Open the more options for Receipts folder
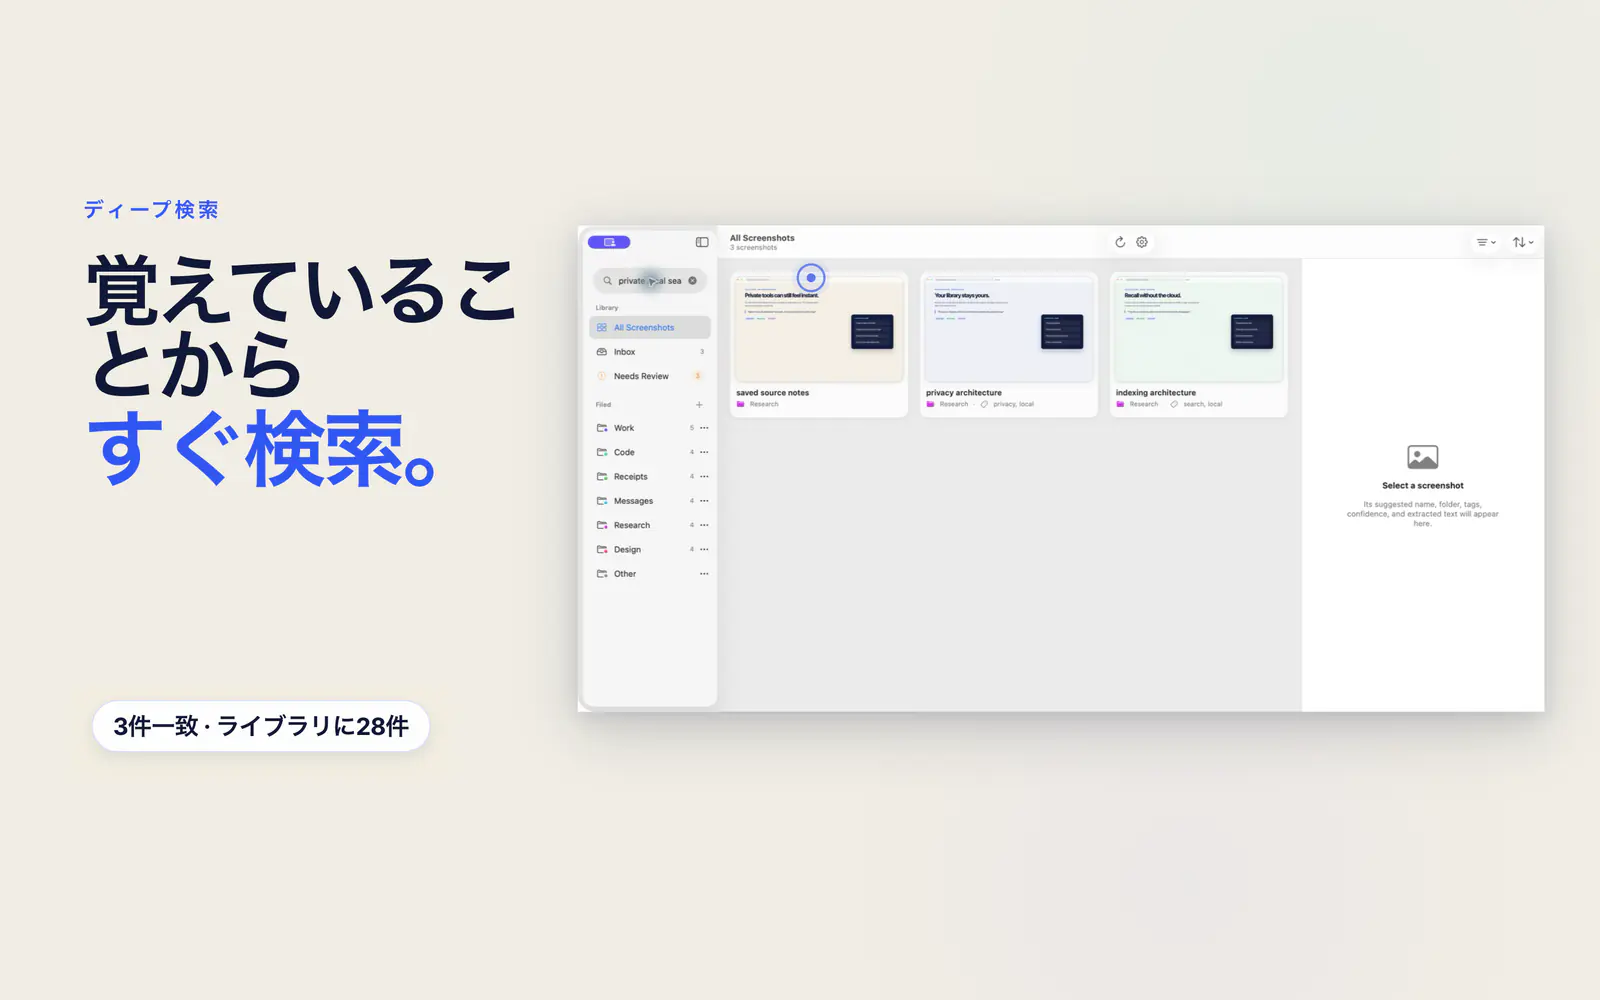The height and width of the screenshot is (1000, 1600). click(704, 477)
